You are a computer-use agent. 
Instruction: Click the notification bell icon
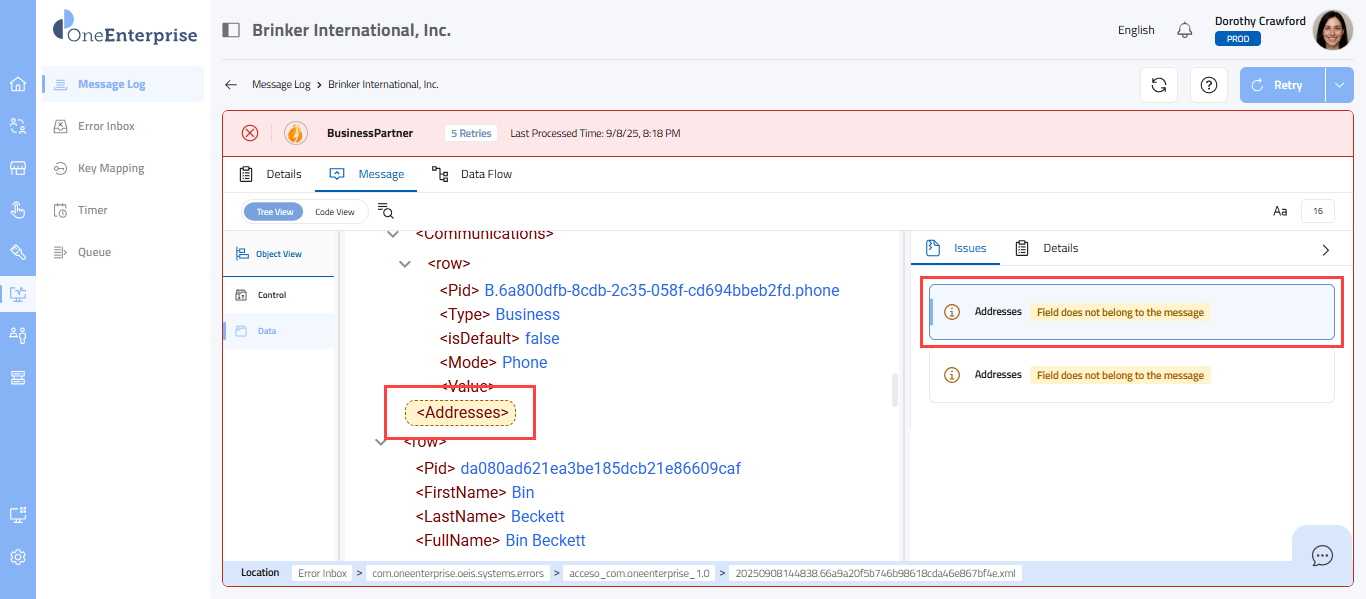(x=1185, y=30)
